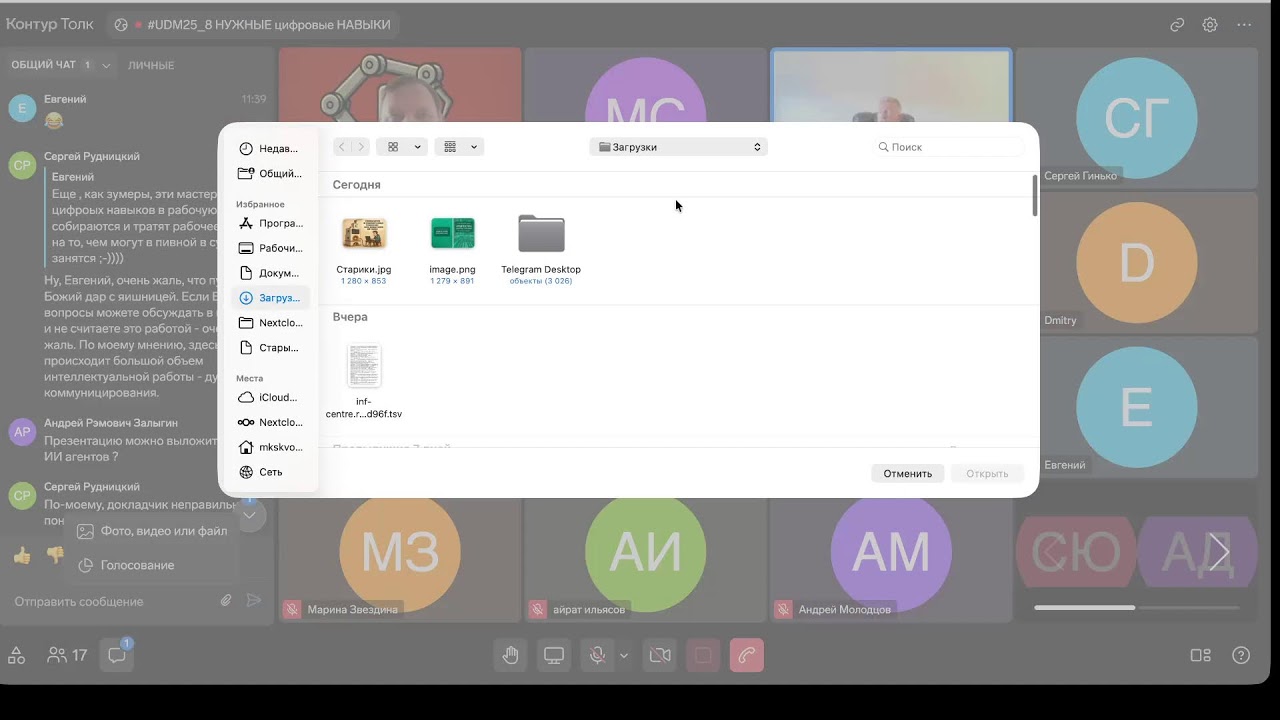Screen dimensions: 1280x720
Task: Expand the Общий чат chevron
Action: click(106, 65)
